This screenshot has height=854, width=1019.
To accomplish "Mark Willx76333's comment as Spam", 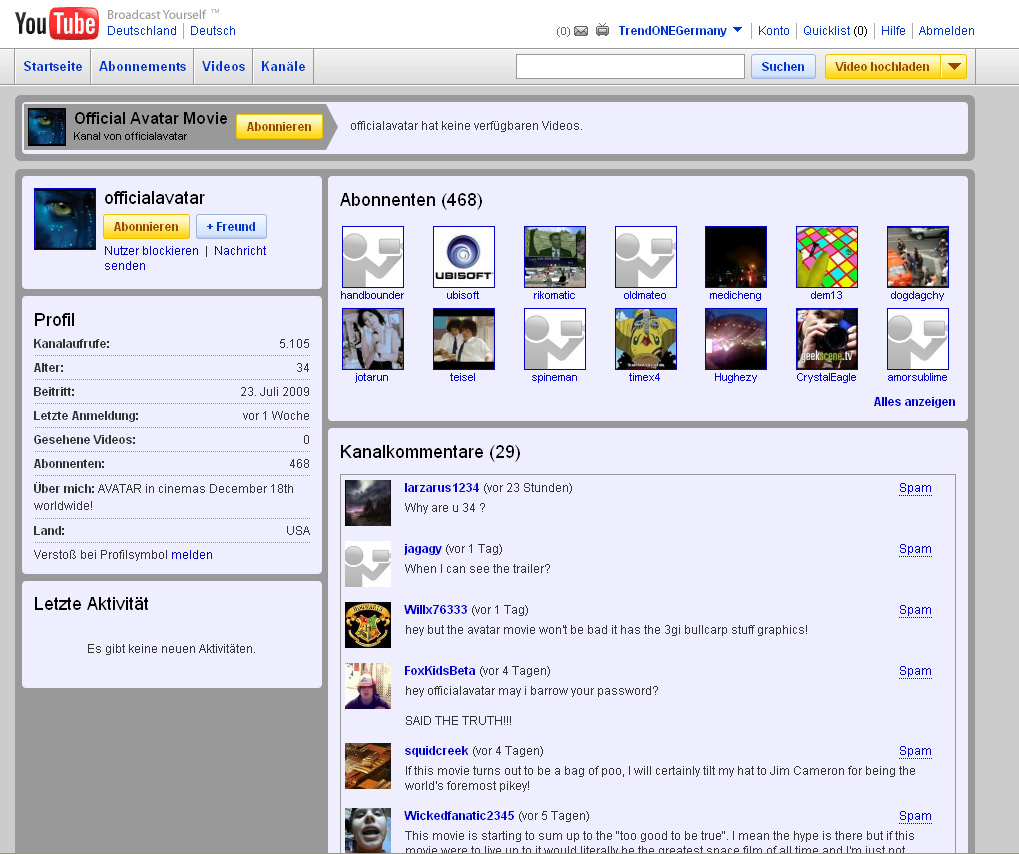I will 915,610.
